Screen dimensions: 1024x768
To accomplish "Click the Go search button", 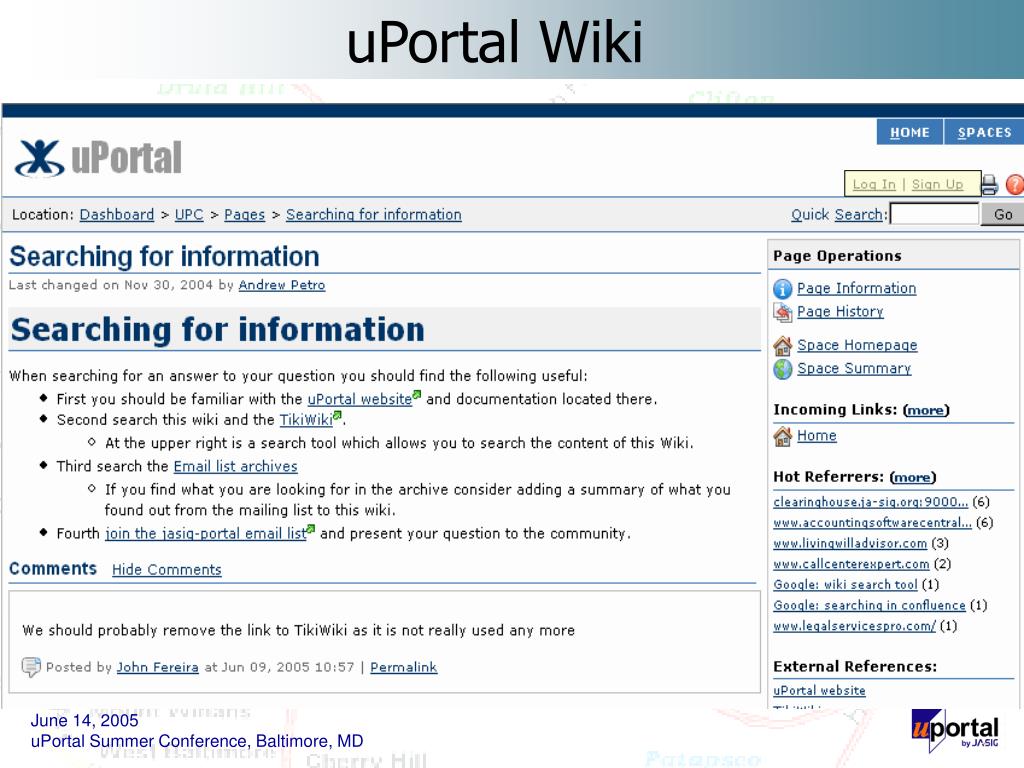I will (x=1002, y=214).
